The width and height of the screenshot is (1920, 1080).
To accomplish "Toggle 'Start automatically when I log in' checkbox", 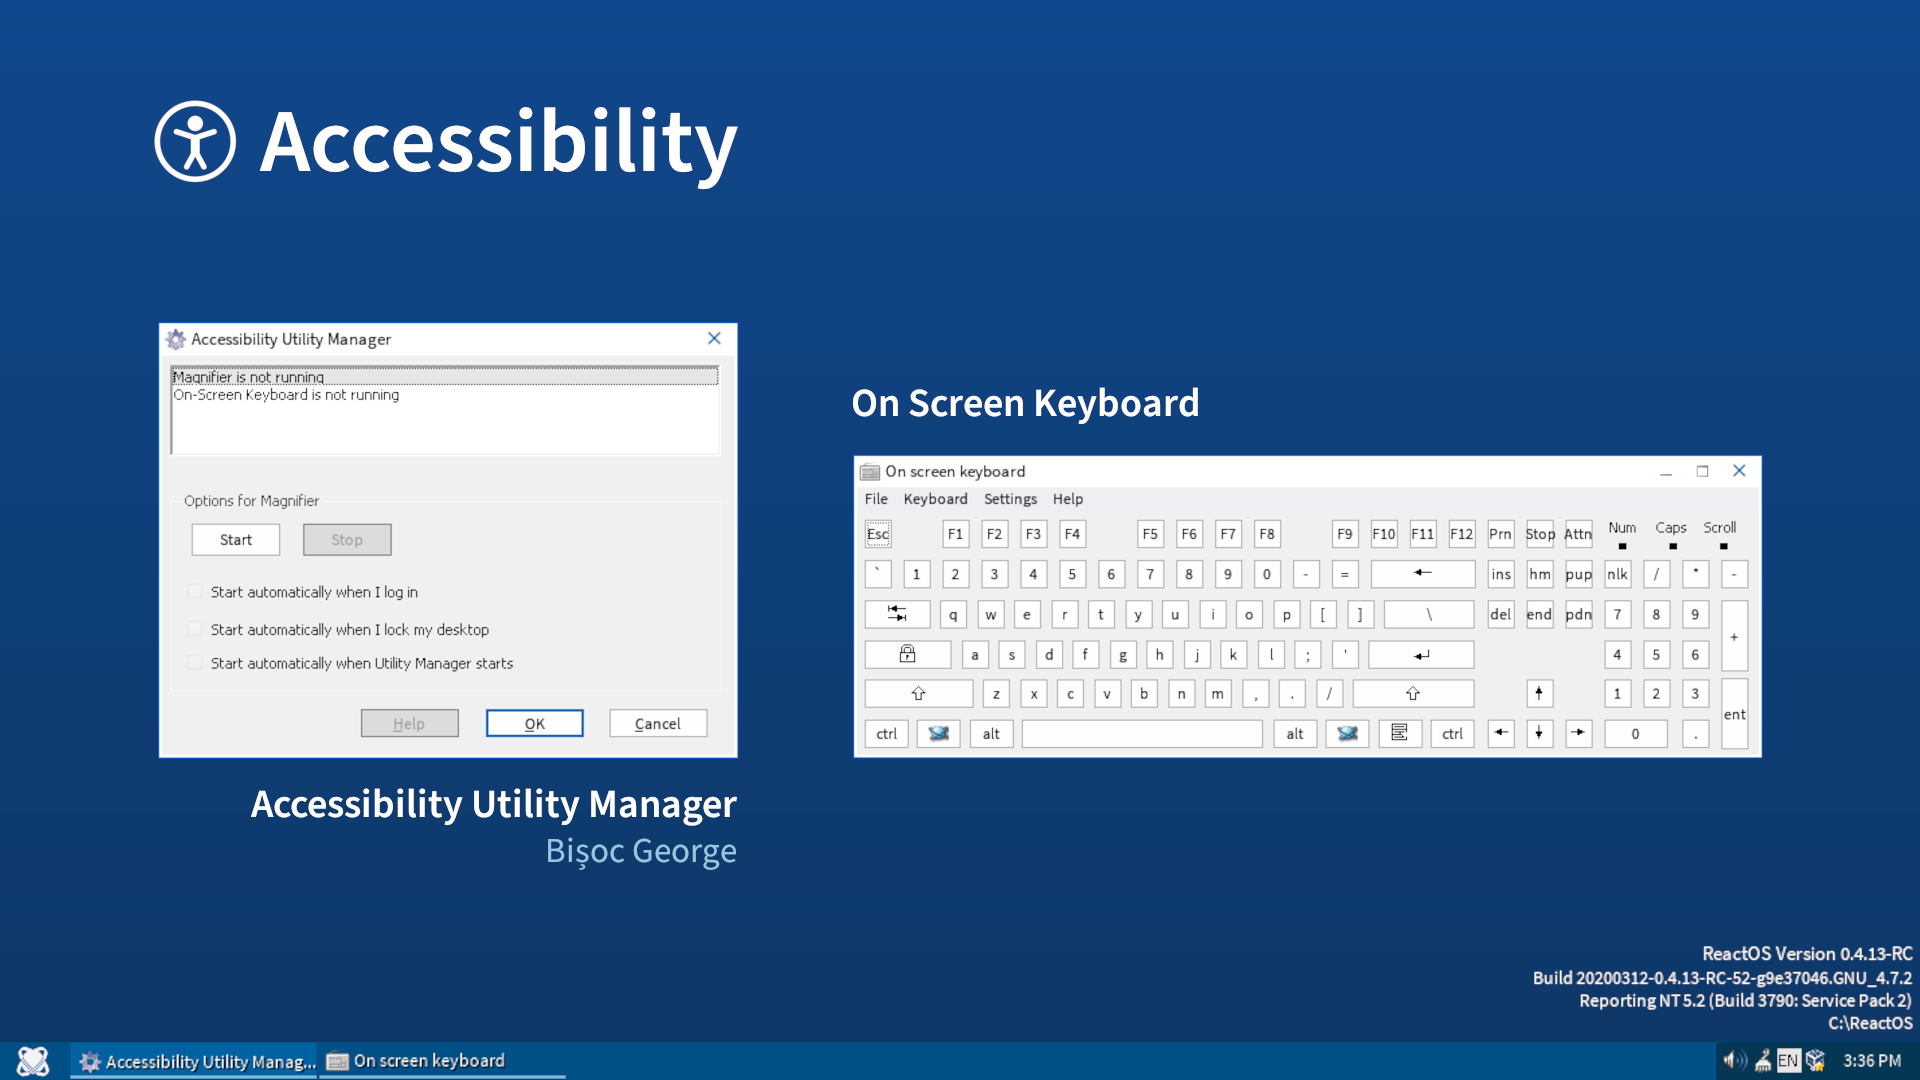I will [195, 591].
